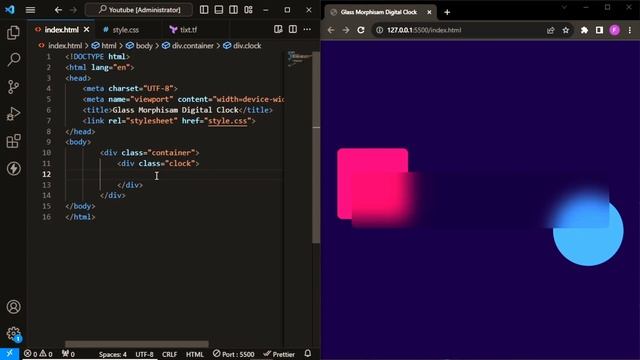Go forward in VS Code navigation history
This screenshot has height=360, width=640.
(73, 10)
